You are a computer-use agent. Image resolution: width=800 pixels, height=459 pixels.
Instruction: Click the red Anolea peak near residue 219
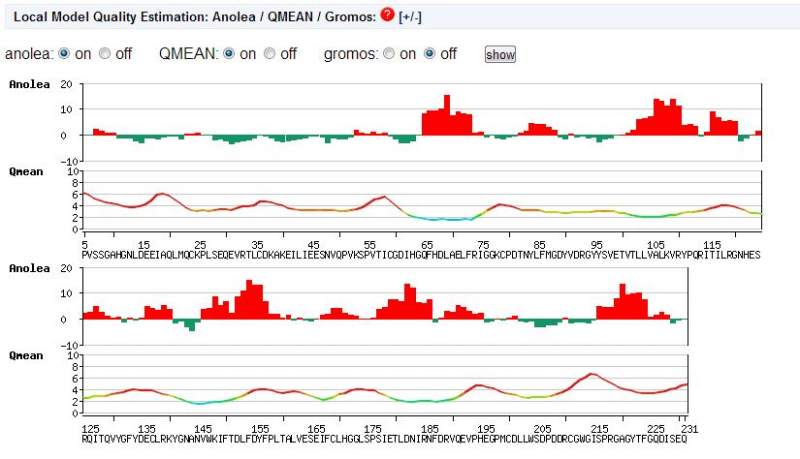pyautogui.click(x=622, y=301)
